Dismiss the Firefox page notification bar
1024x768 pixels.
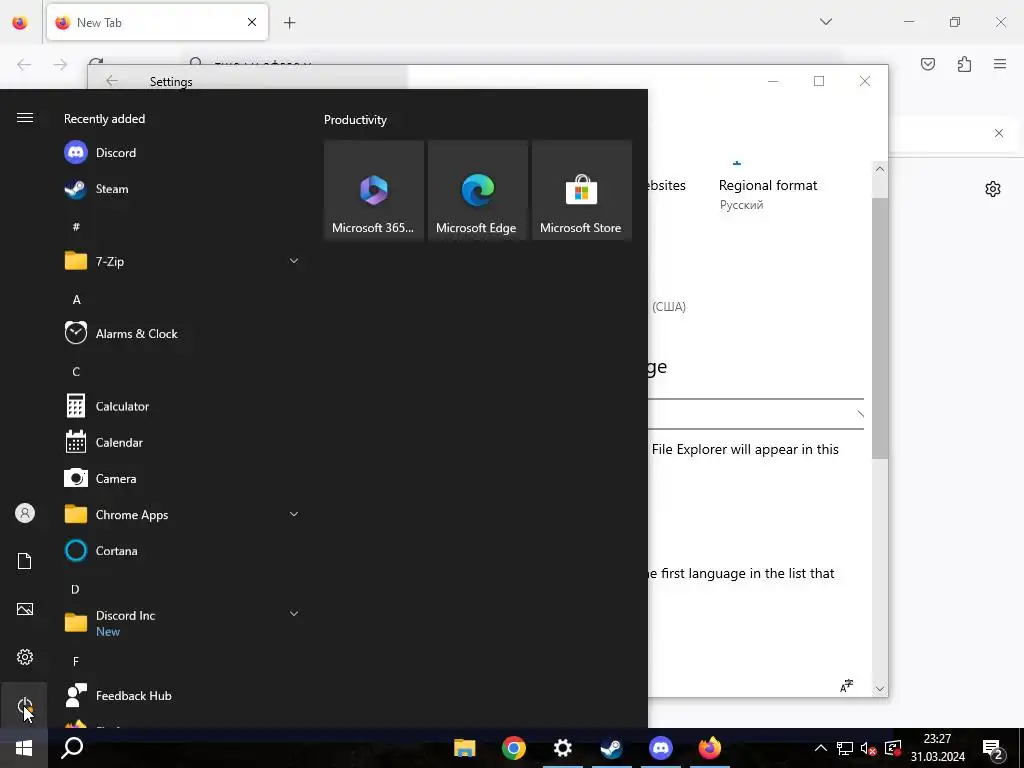999,133
